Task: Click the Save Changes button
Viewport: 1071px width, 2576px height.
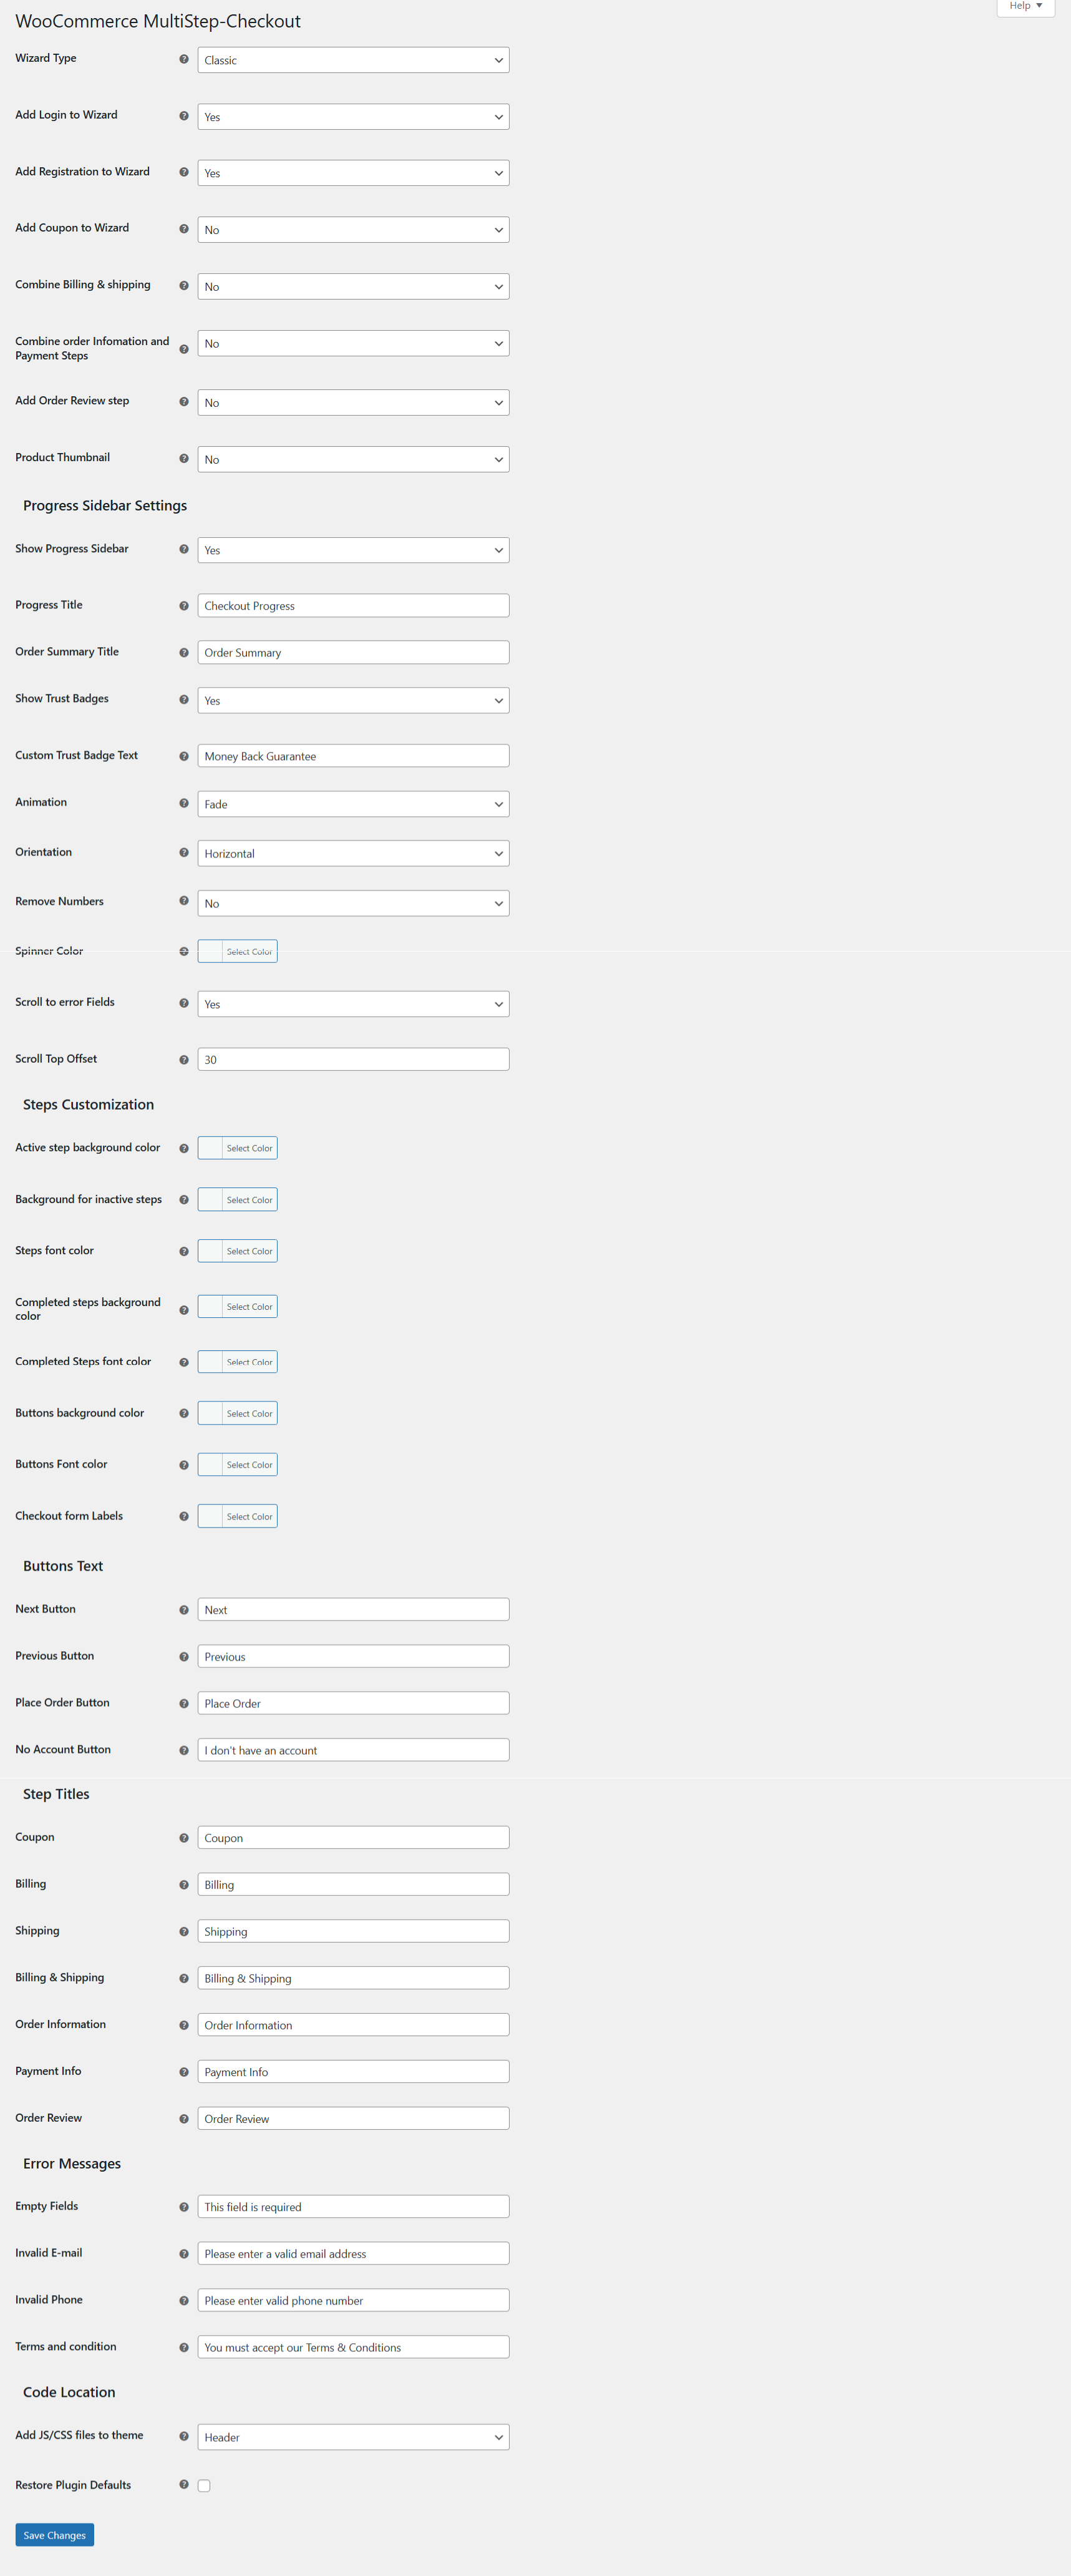Action: [54, 2535]
